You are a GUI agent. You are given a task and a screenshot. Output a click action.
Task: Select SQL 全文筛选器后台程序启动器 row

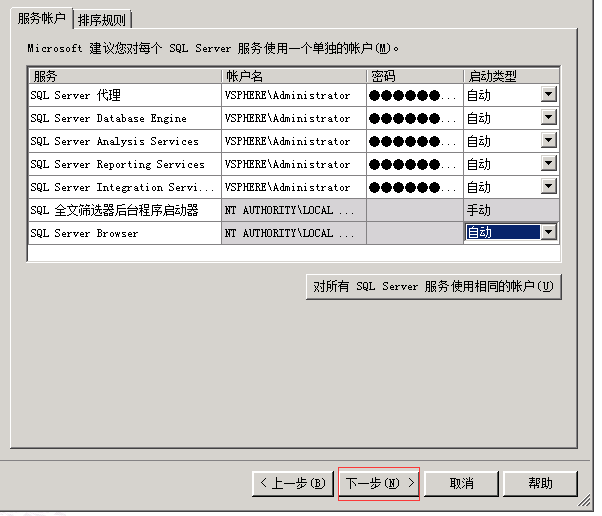(125, 210)
